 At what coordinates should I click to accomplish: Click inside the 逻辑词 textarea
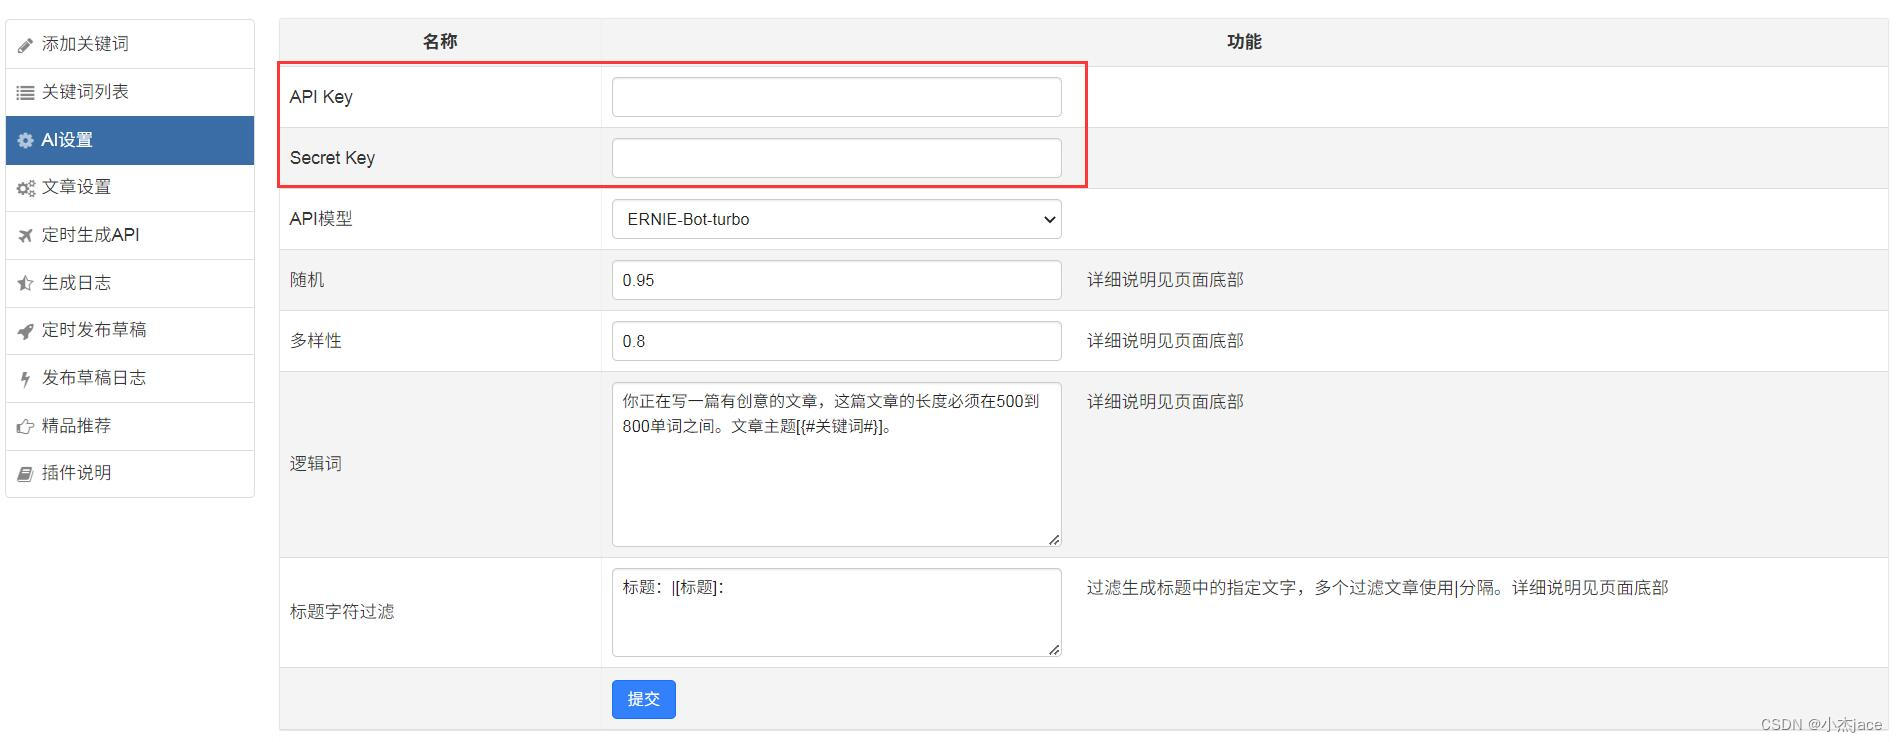click(836, 464)
